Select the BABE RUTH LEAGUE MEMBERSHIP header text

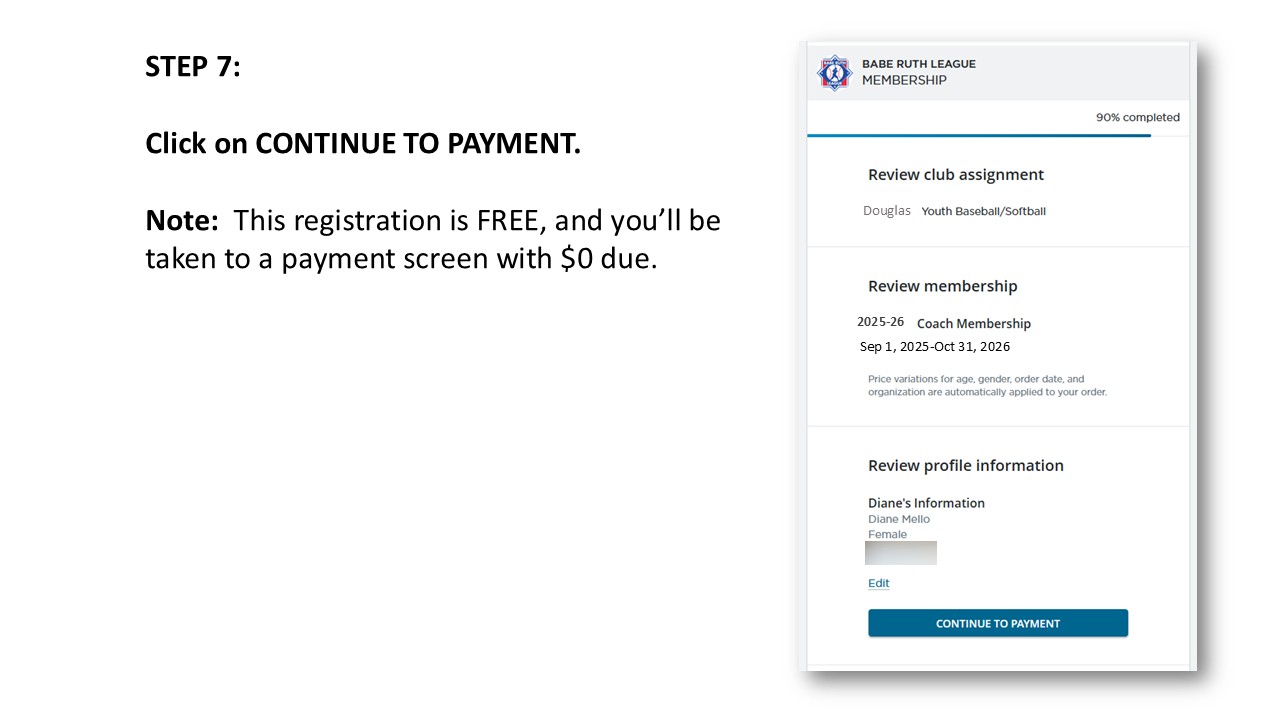click(x=919, y=72)
